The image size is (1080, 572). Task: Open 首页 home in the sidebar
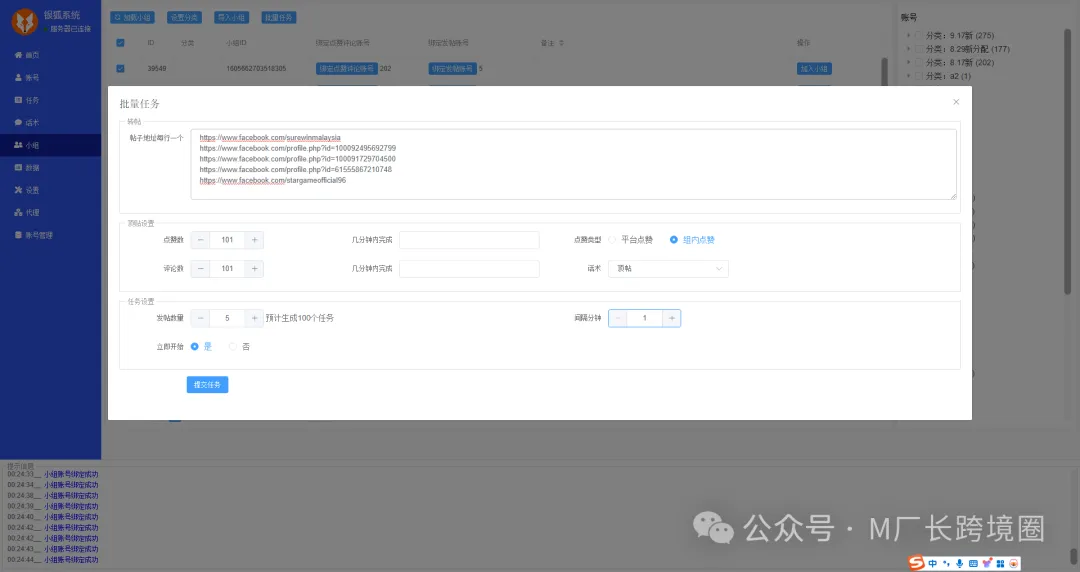(50, 55)
